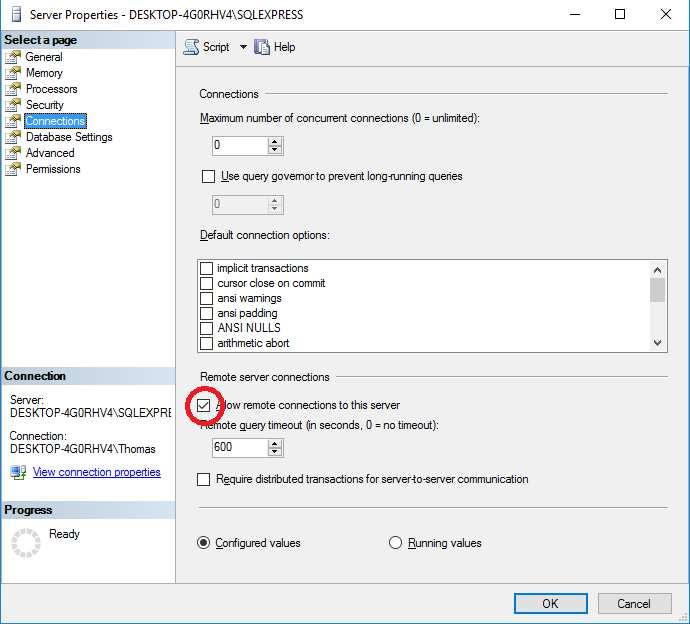Viewport: 690px width, 624px height.
Task: Click the connection options scrollbar thumb
Action: pos(657,290)
